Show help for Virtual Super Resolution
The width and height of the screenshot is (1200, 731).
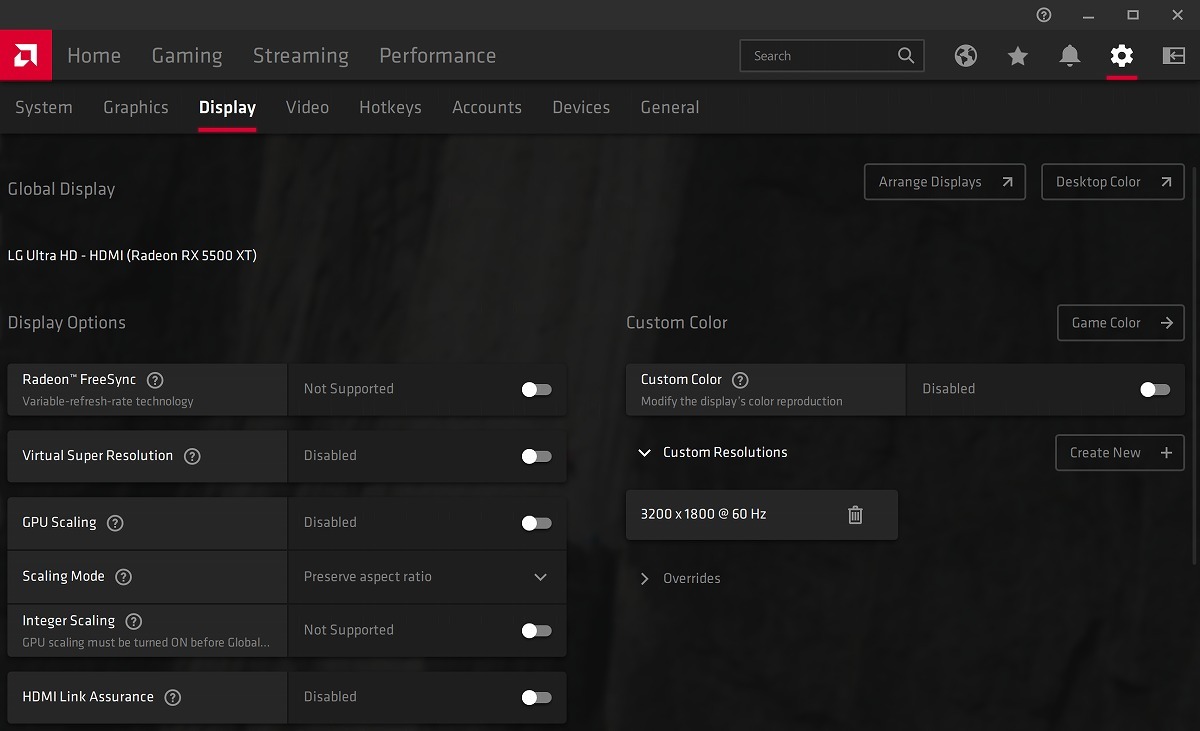[x=192, y=456]
